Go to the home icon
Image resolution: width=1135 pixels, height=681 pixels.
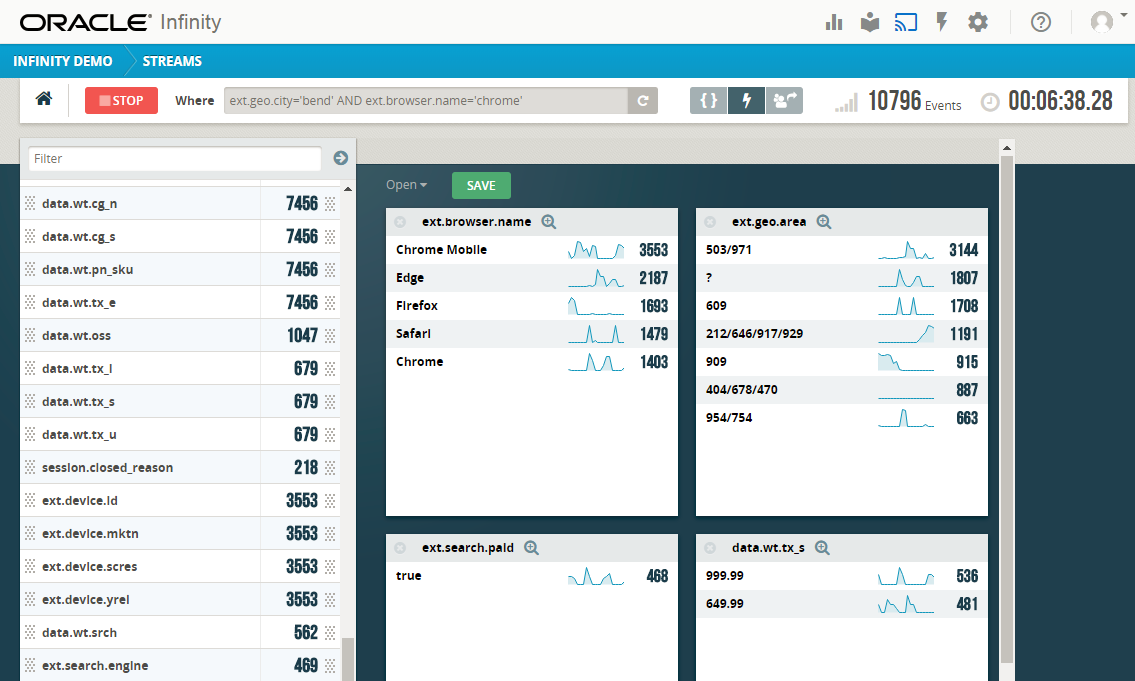(x=44, y=99)
